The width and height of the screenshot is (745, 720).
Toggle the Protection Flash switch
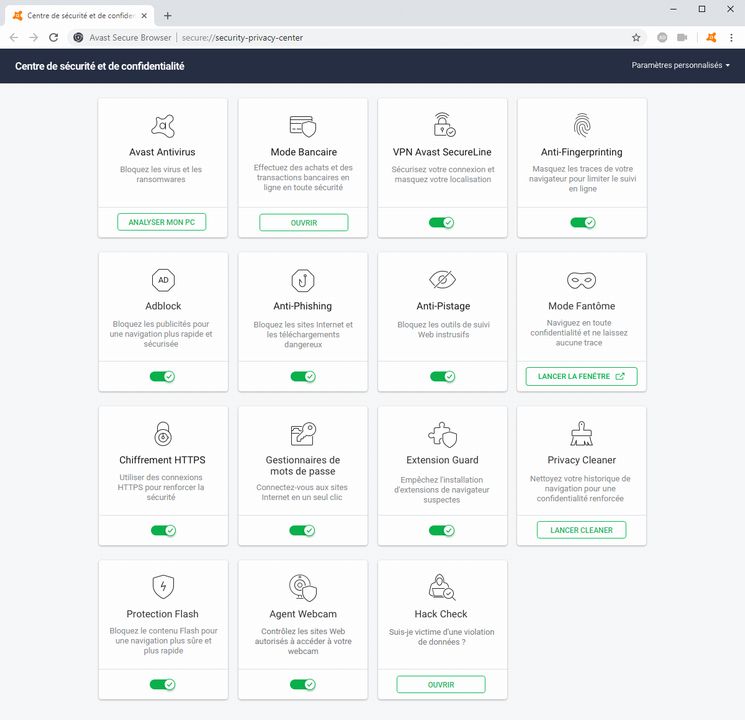coord(162,684)
